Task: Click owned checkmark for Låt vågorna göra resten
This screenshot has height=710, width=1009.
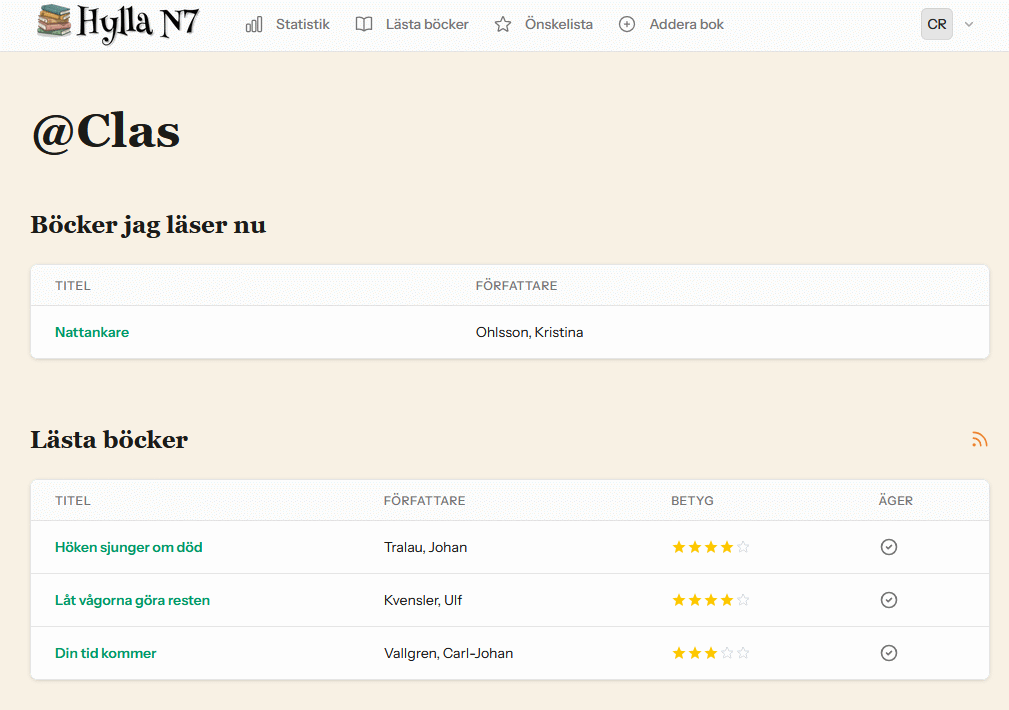Action: point(888,600)
